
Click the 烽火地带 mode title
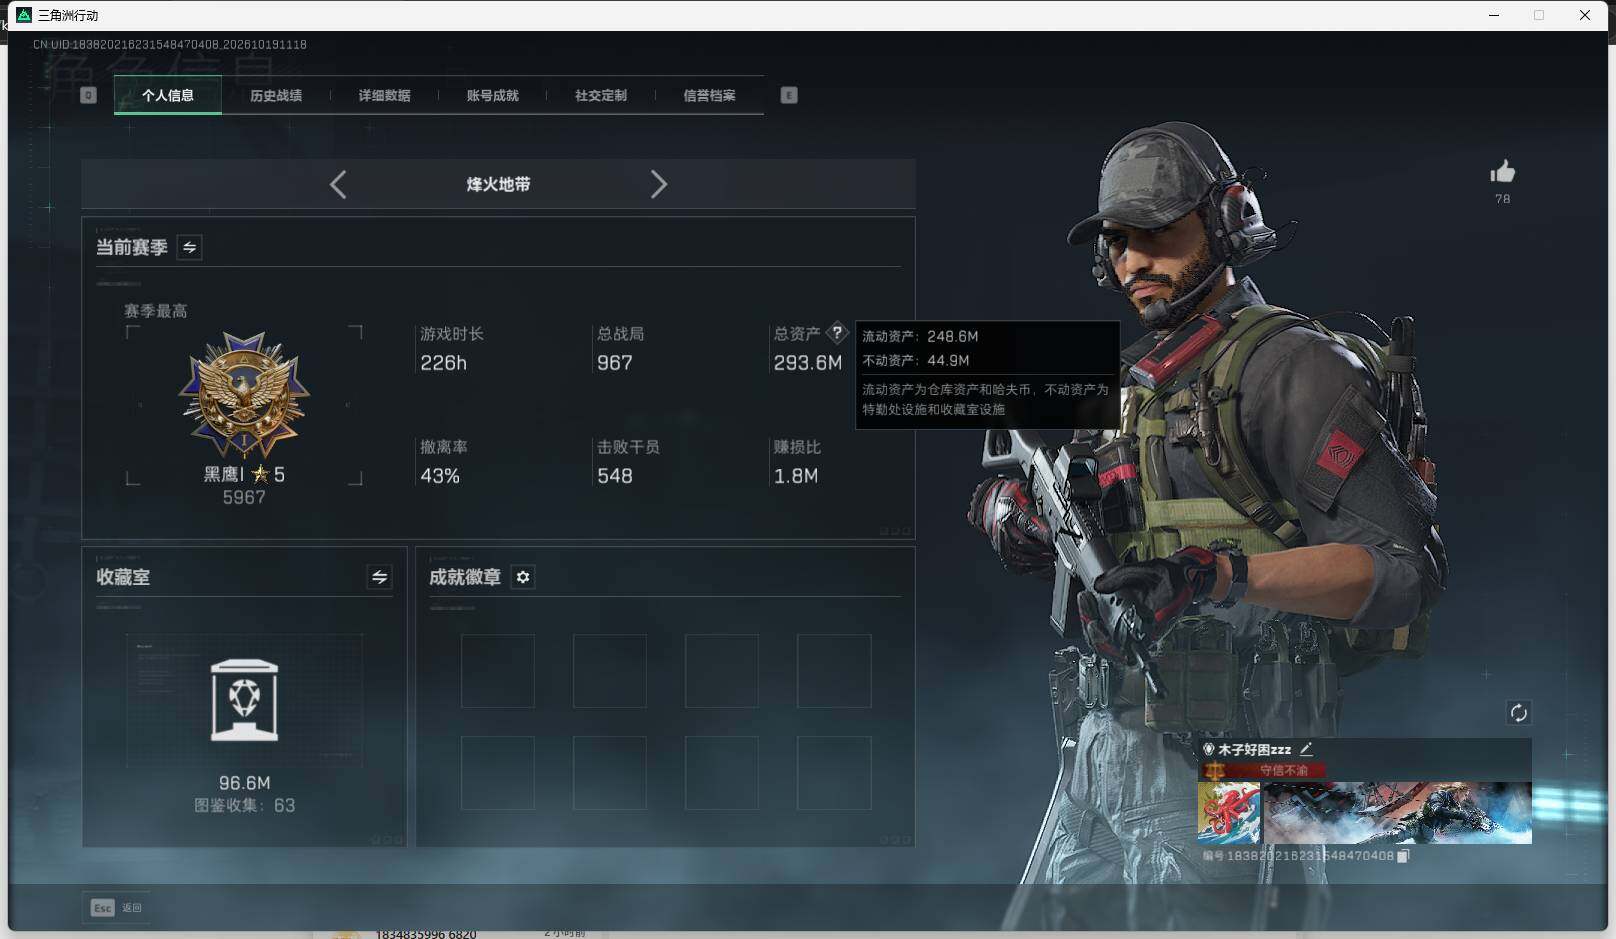(498, 184)
